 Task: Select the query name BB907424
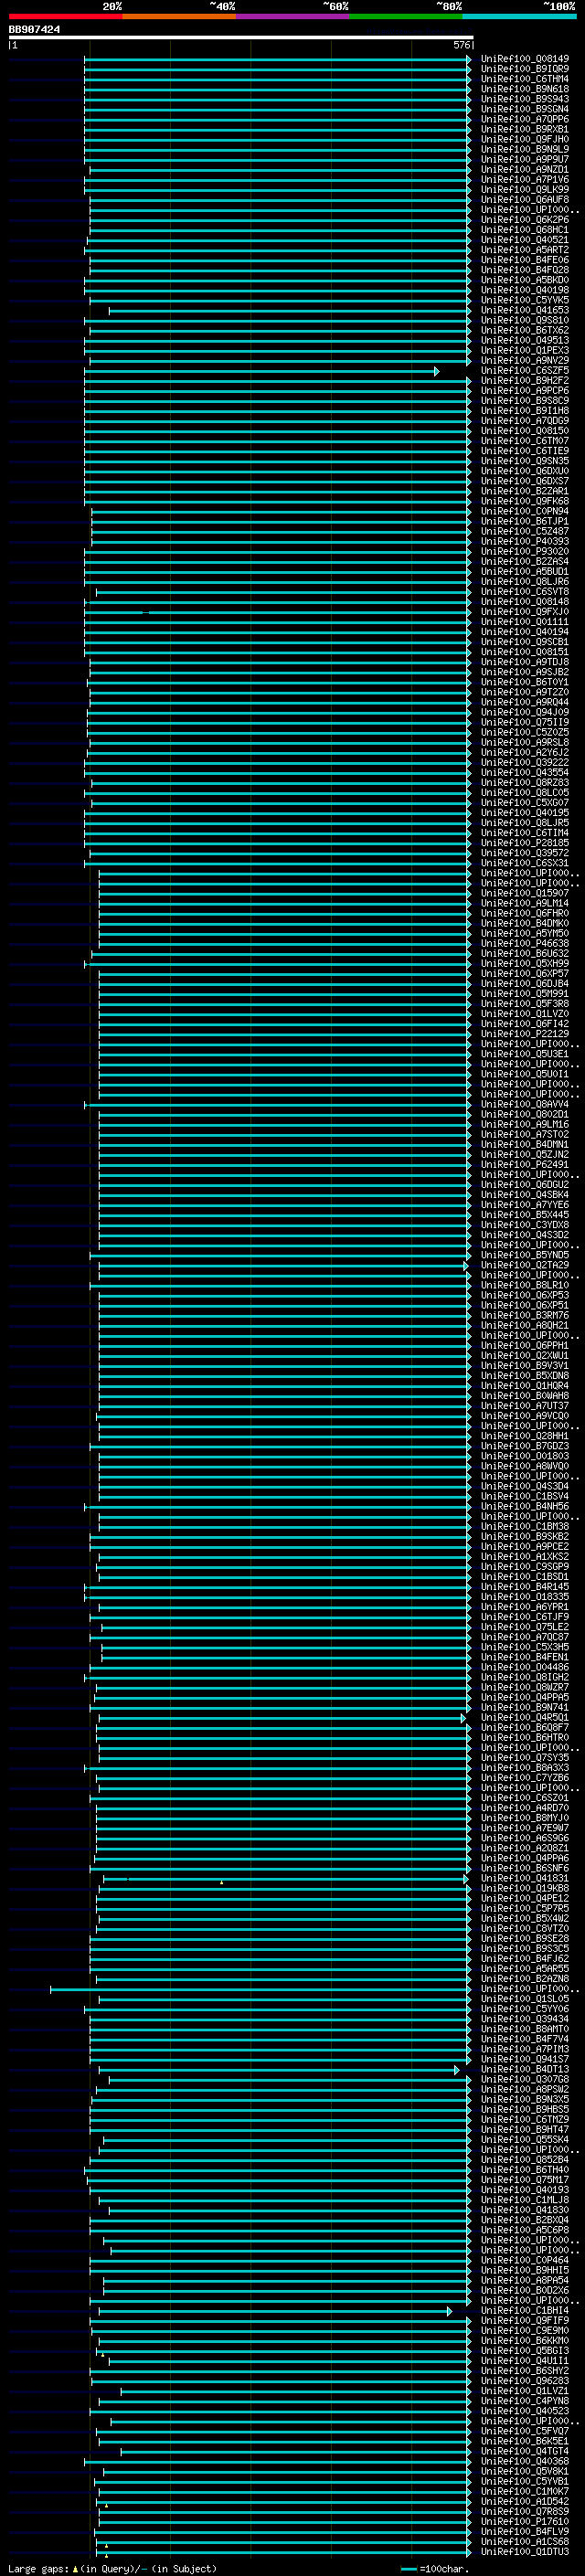pyautogui.click(x=34, y=29)
